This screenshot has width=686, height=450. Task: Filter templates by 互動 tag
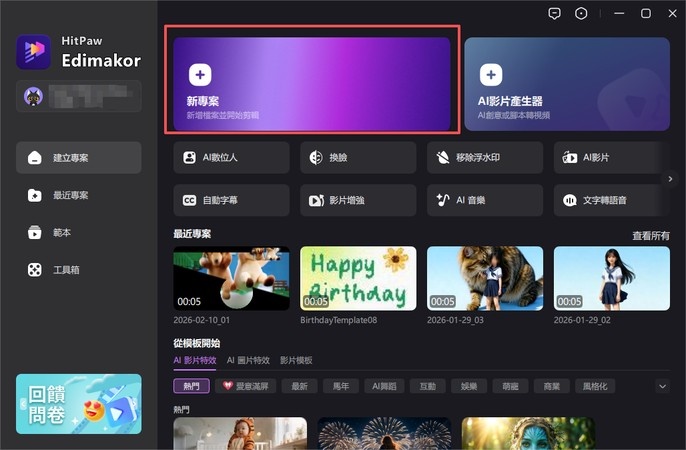tap(427, 386)
